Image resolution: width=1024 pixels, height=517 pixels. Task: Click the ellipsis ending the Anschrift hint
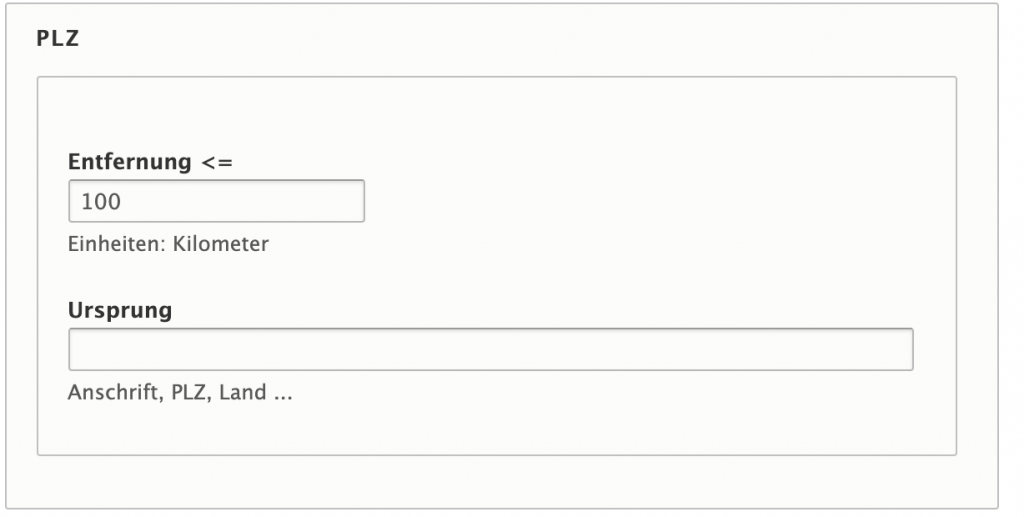pos(283,394)
